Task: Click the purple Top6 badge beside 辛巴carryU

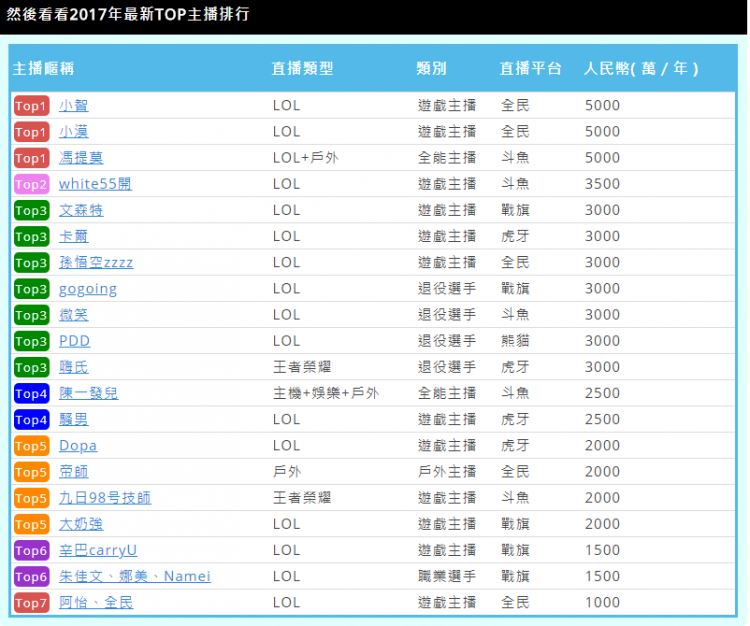Action: [x=31, y=551]
